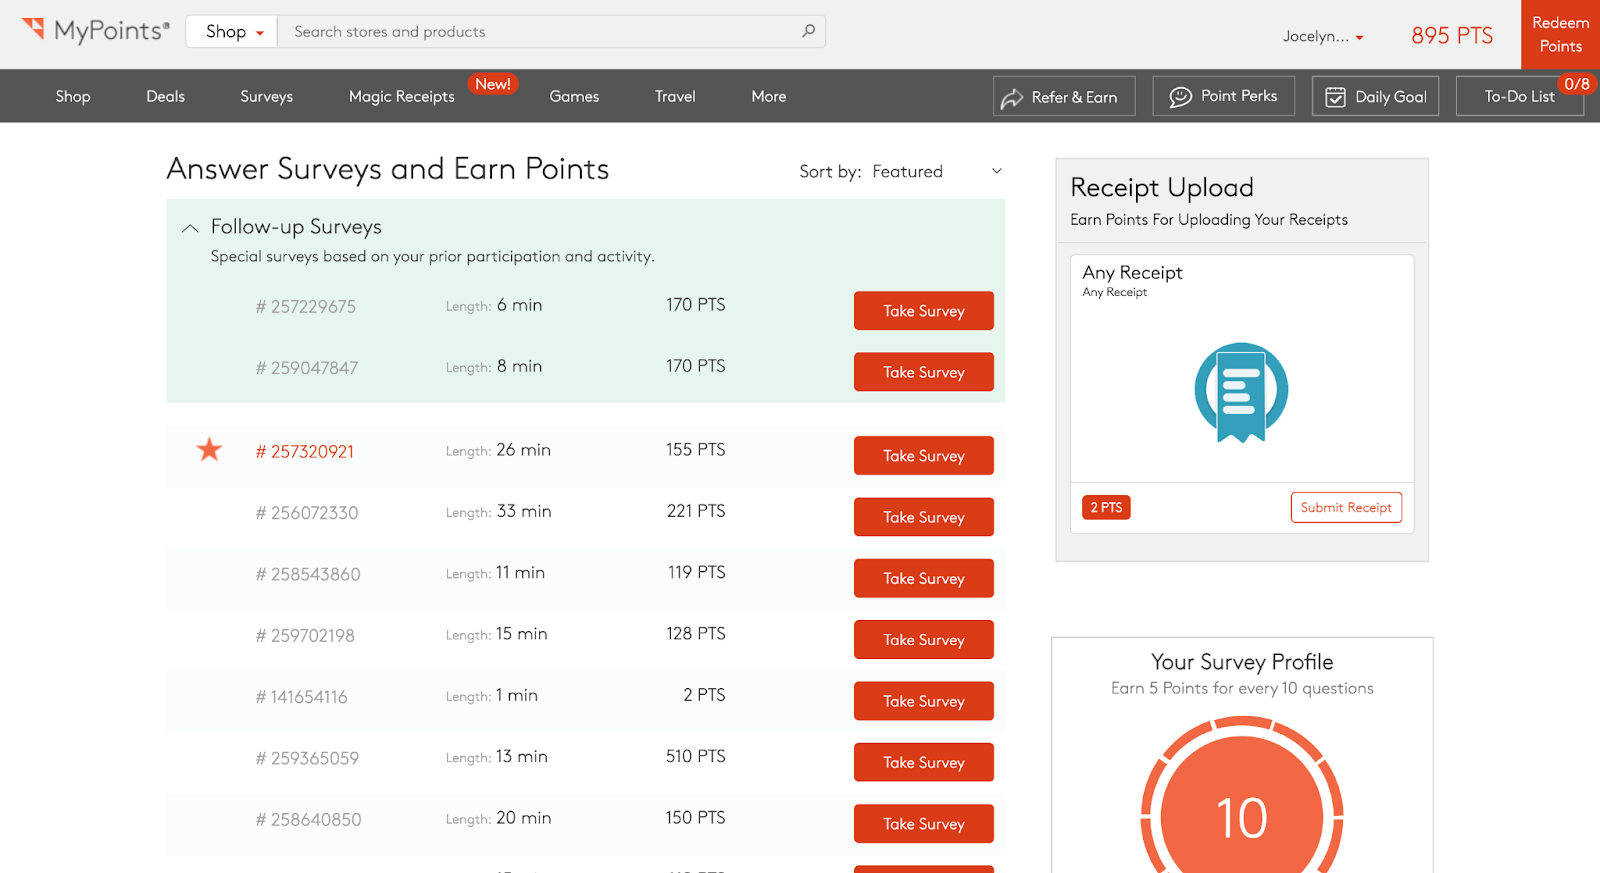
Task: Click the 895 PTS balance
Action: [x=1452, y=35]
